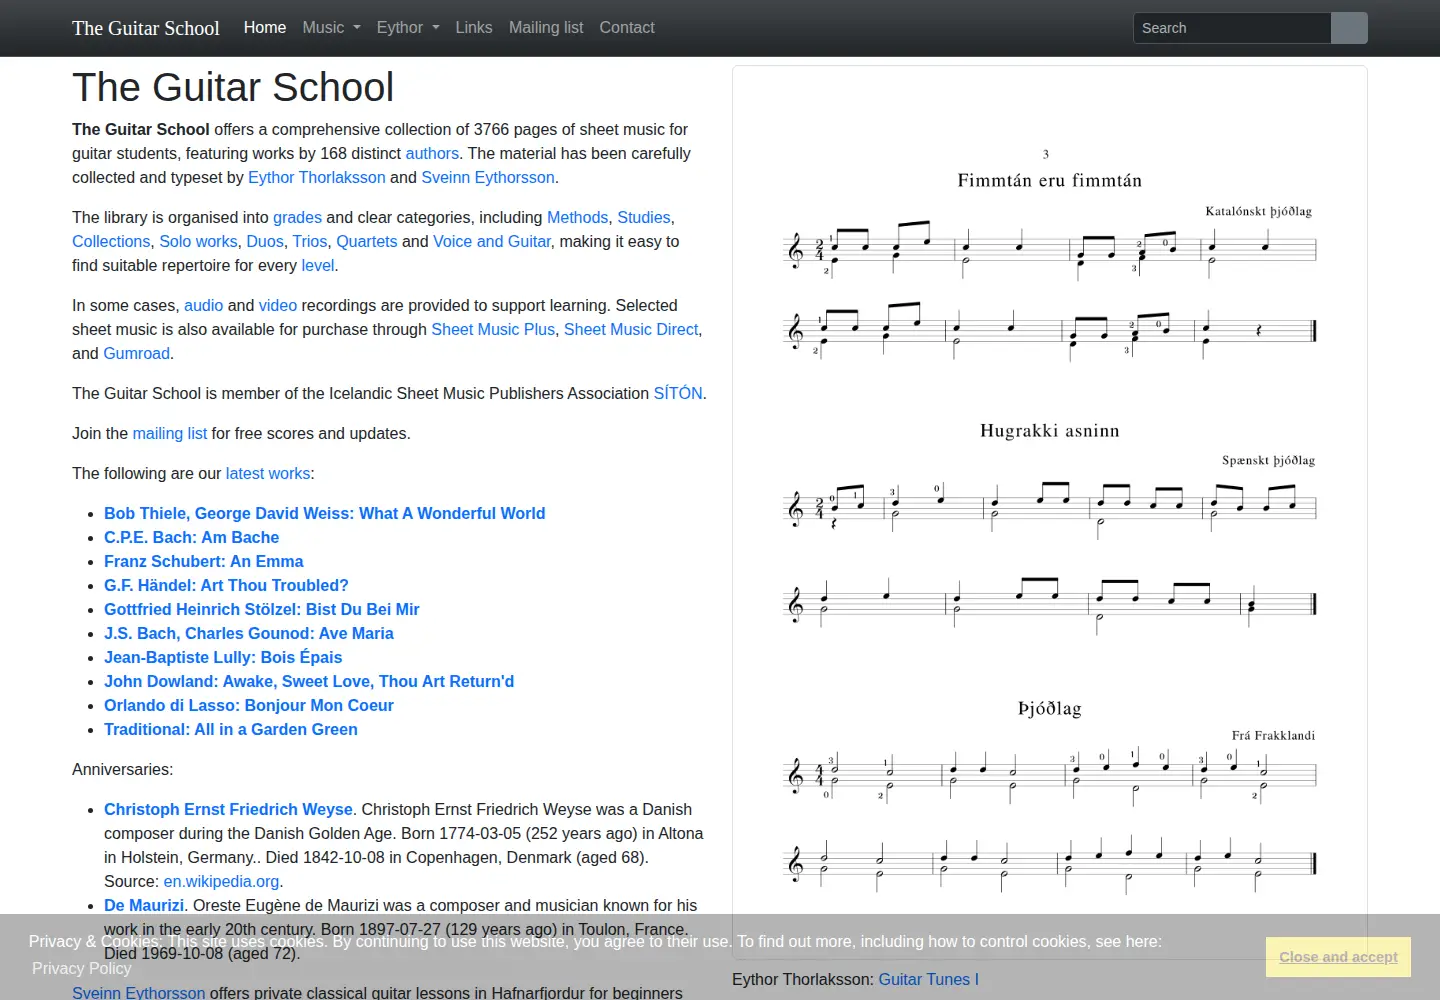Browse the Methods category link

[x=578, y=217]
